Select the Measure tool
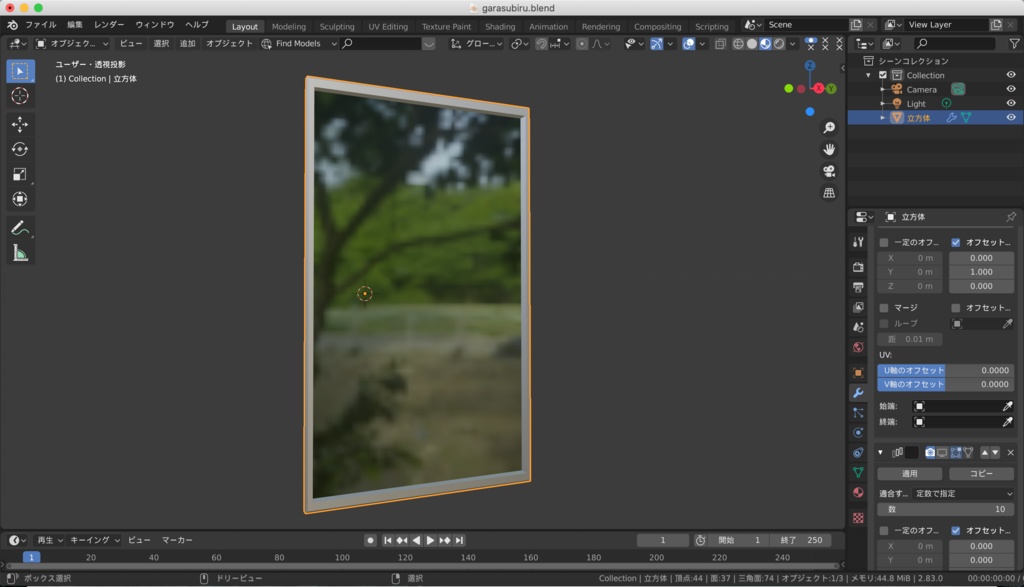This screenshot has height=587, width=1024. (x=20, y=253)
